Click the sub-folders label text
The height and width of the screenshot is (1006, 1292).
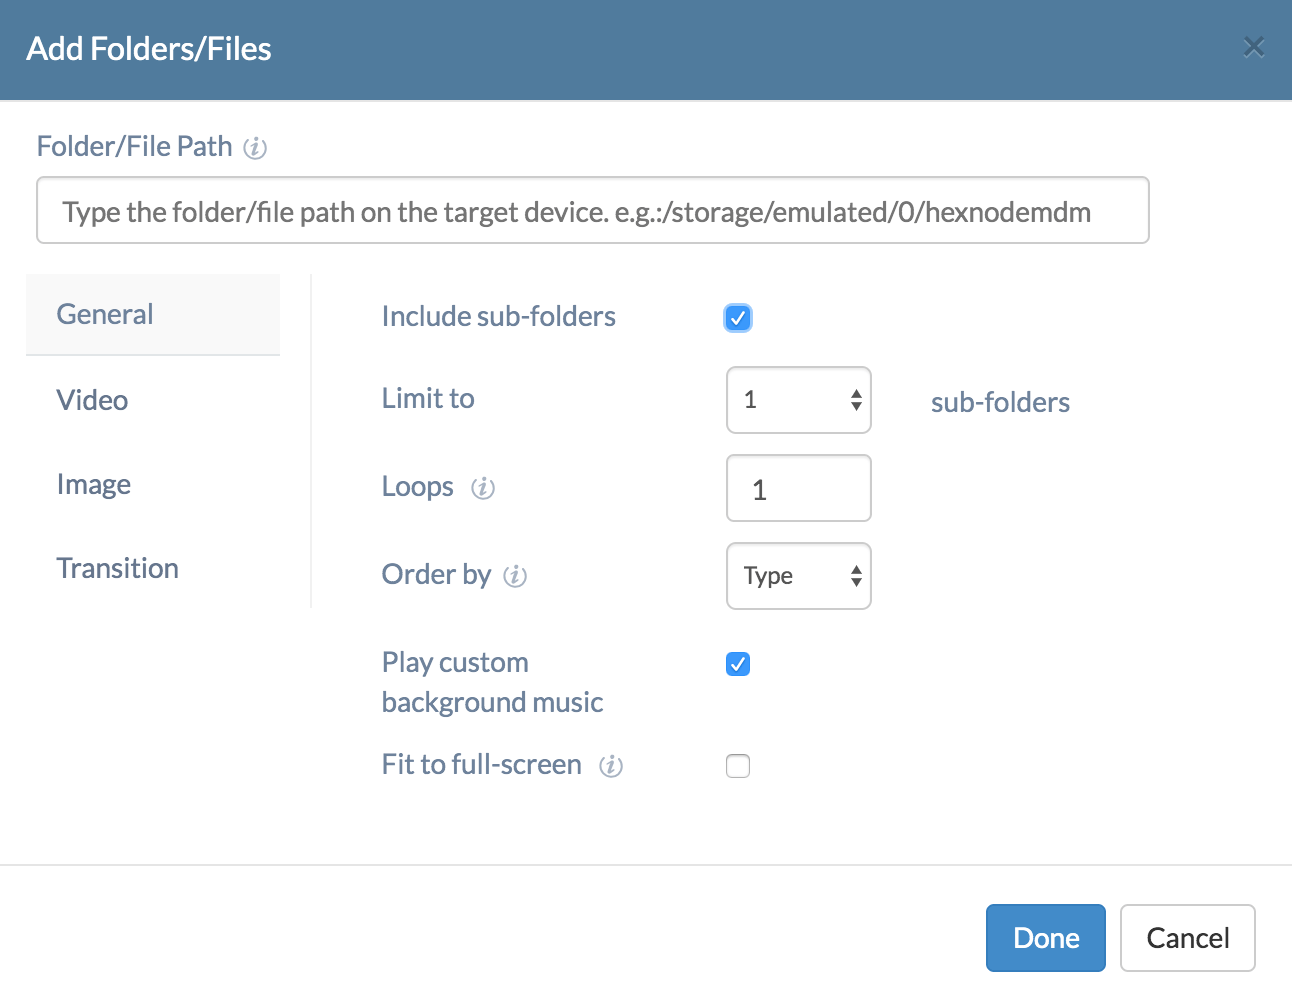point(1000,402)
